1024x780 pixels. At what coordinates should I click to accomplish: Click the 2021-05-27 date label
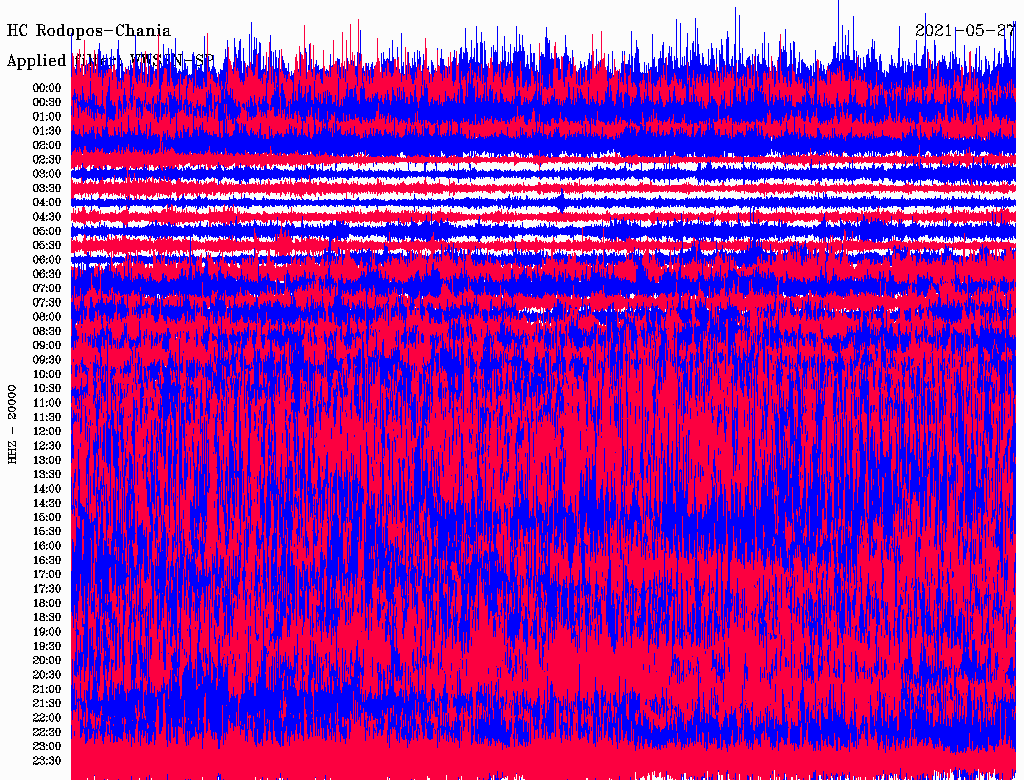pos(965,31)
